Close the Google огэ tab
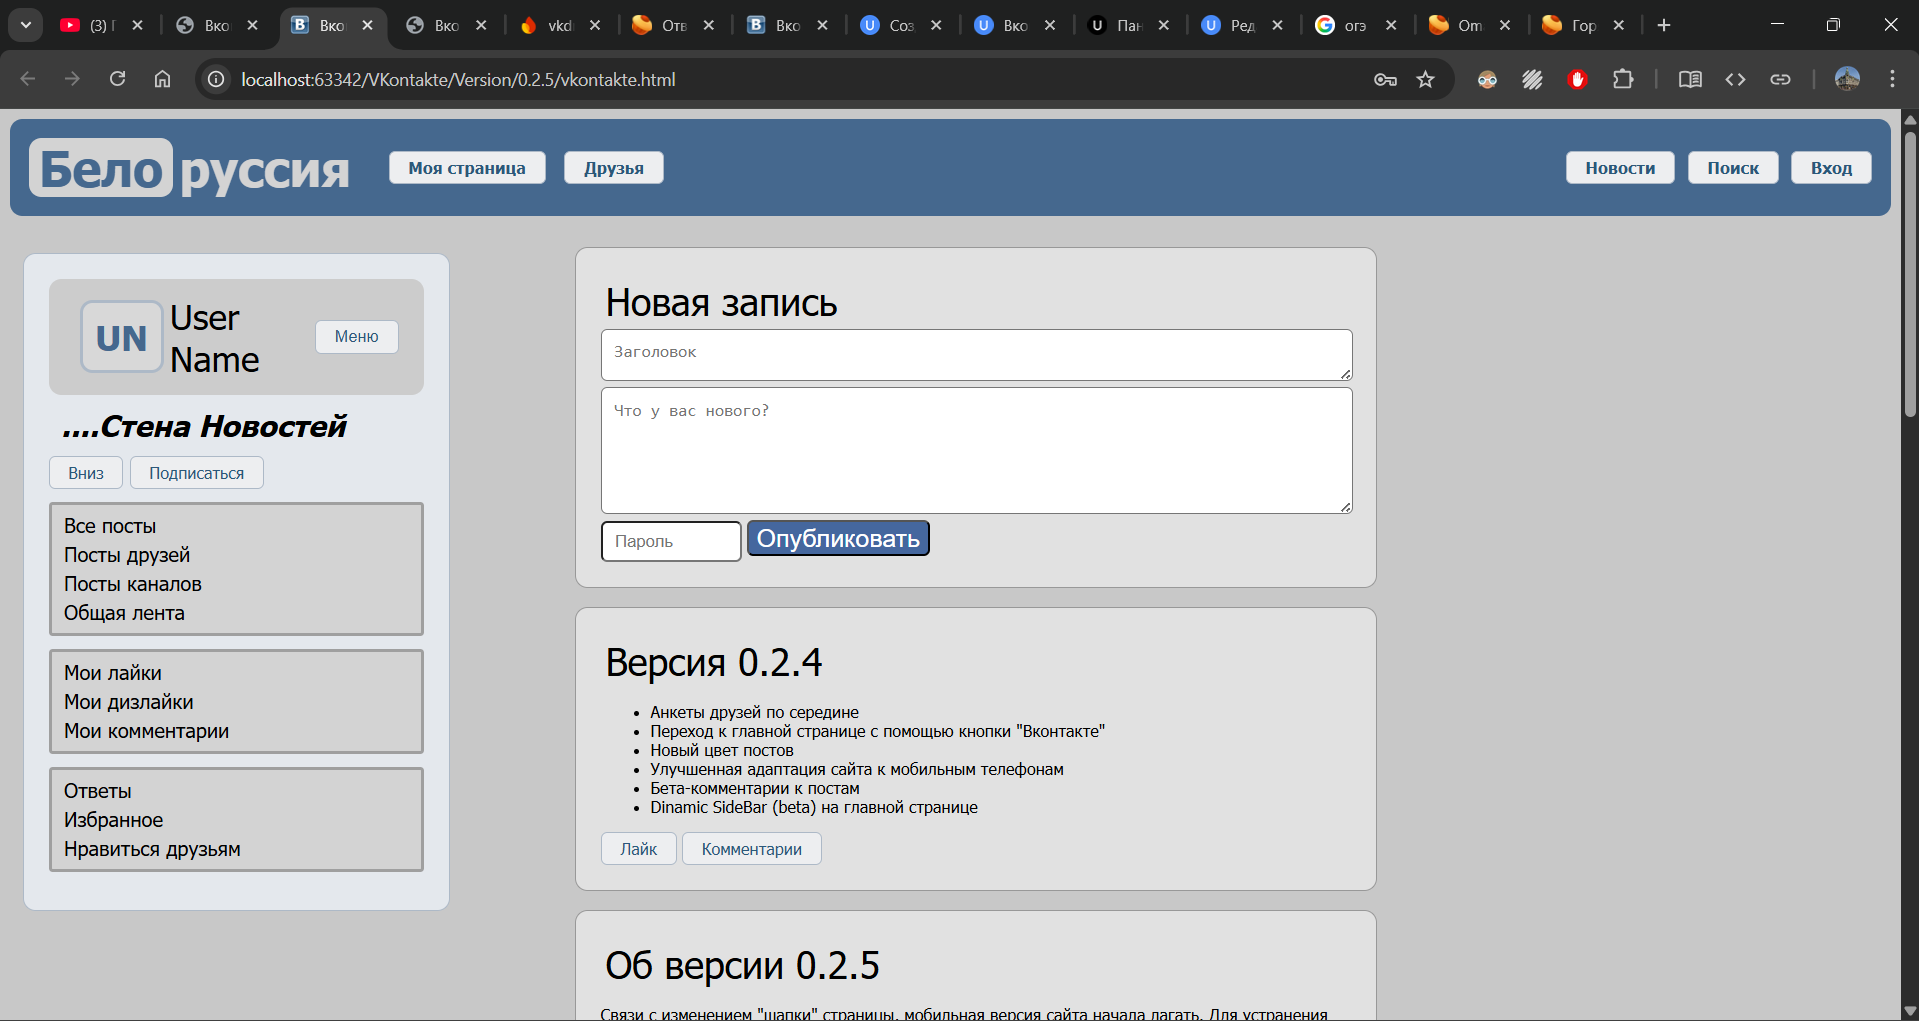 click(1391, 25)
